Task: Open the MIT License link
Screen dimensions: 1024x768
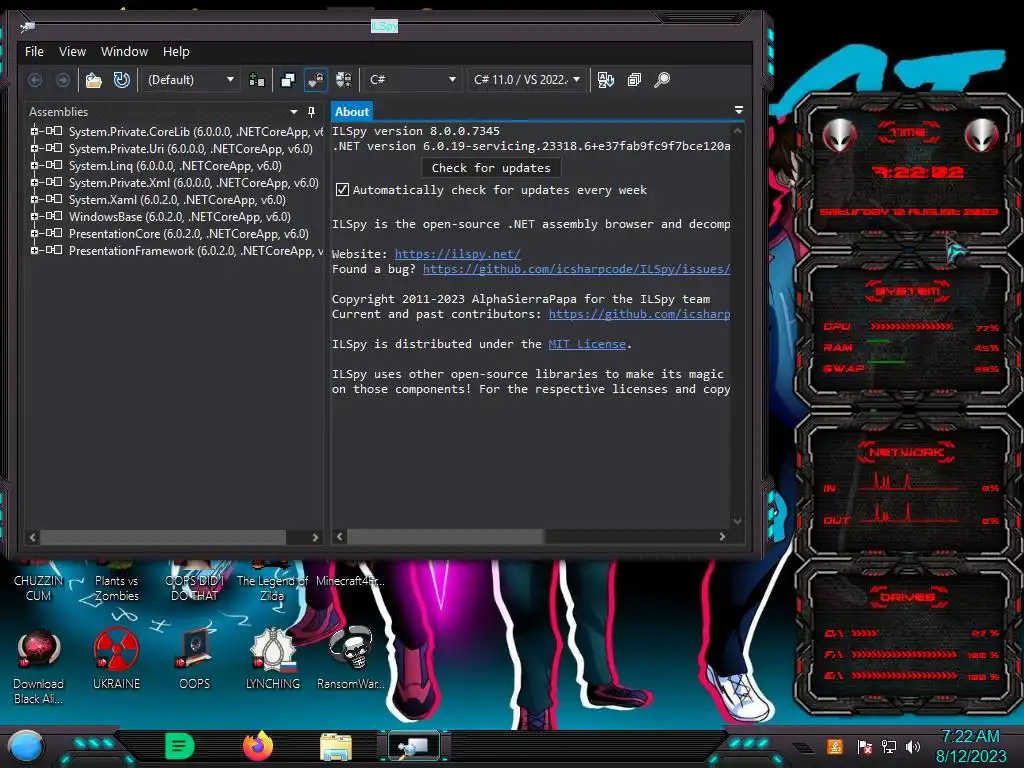Action: pyautogui.click(x=587, y=344)
